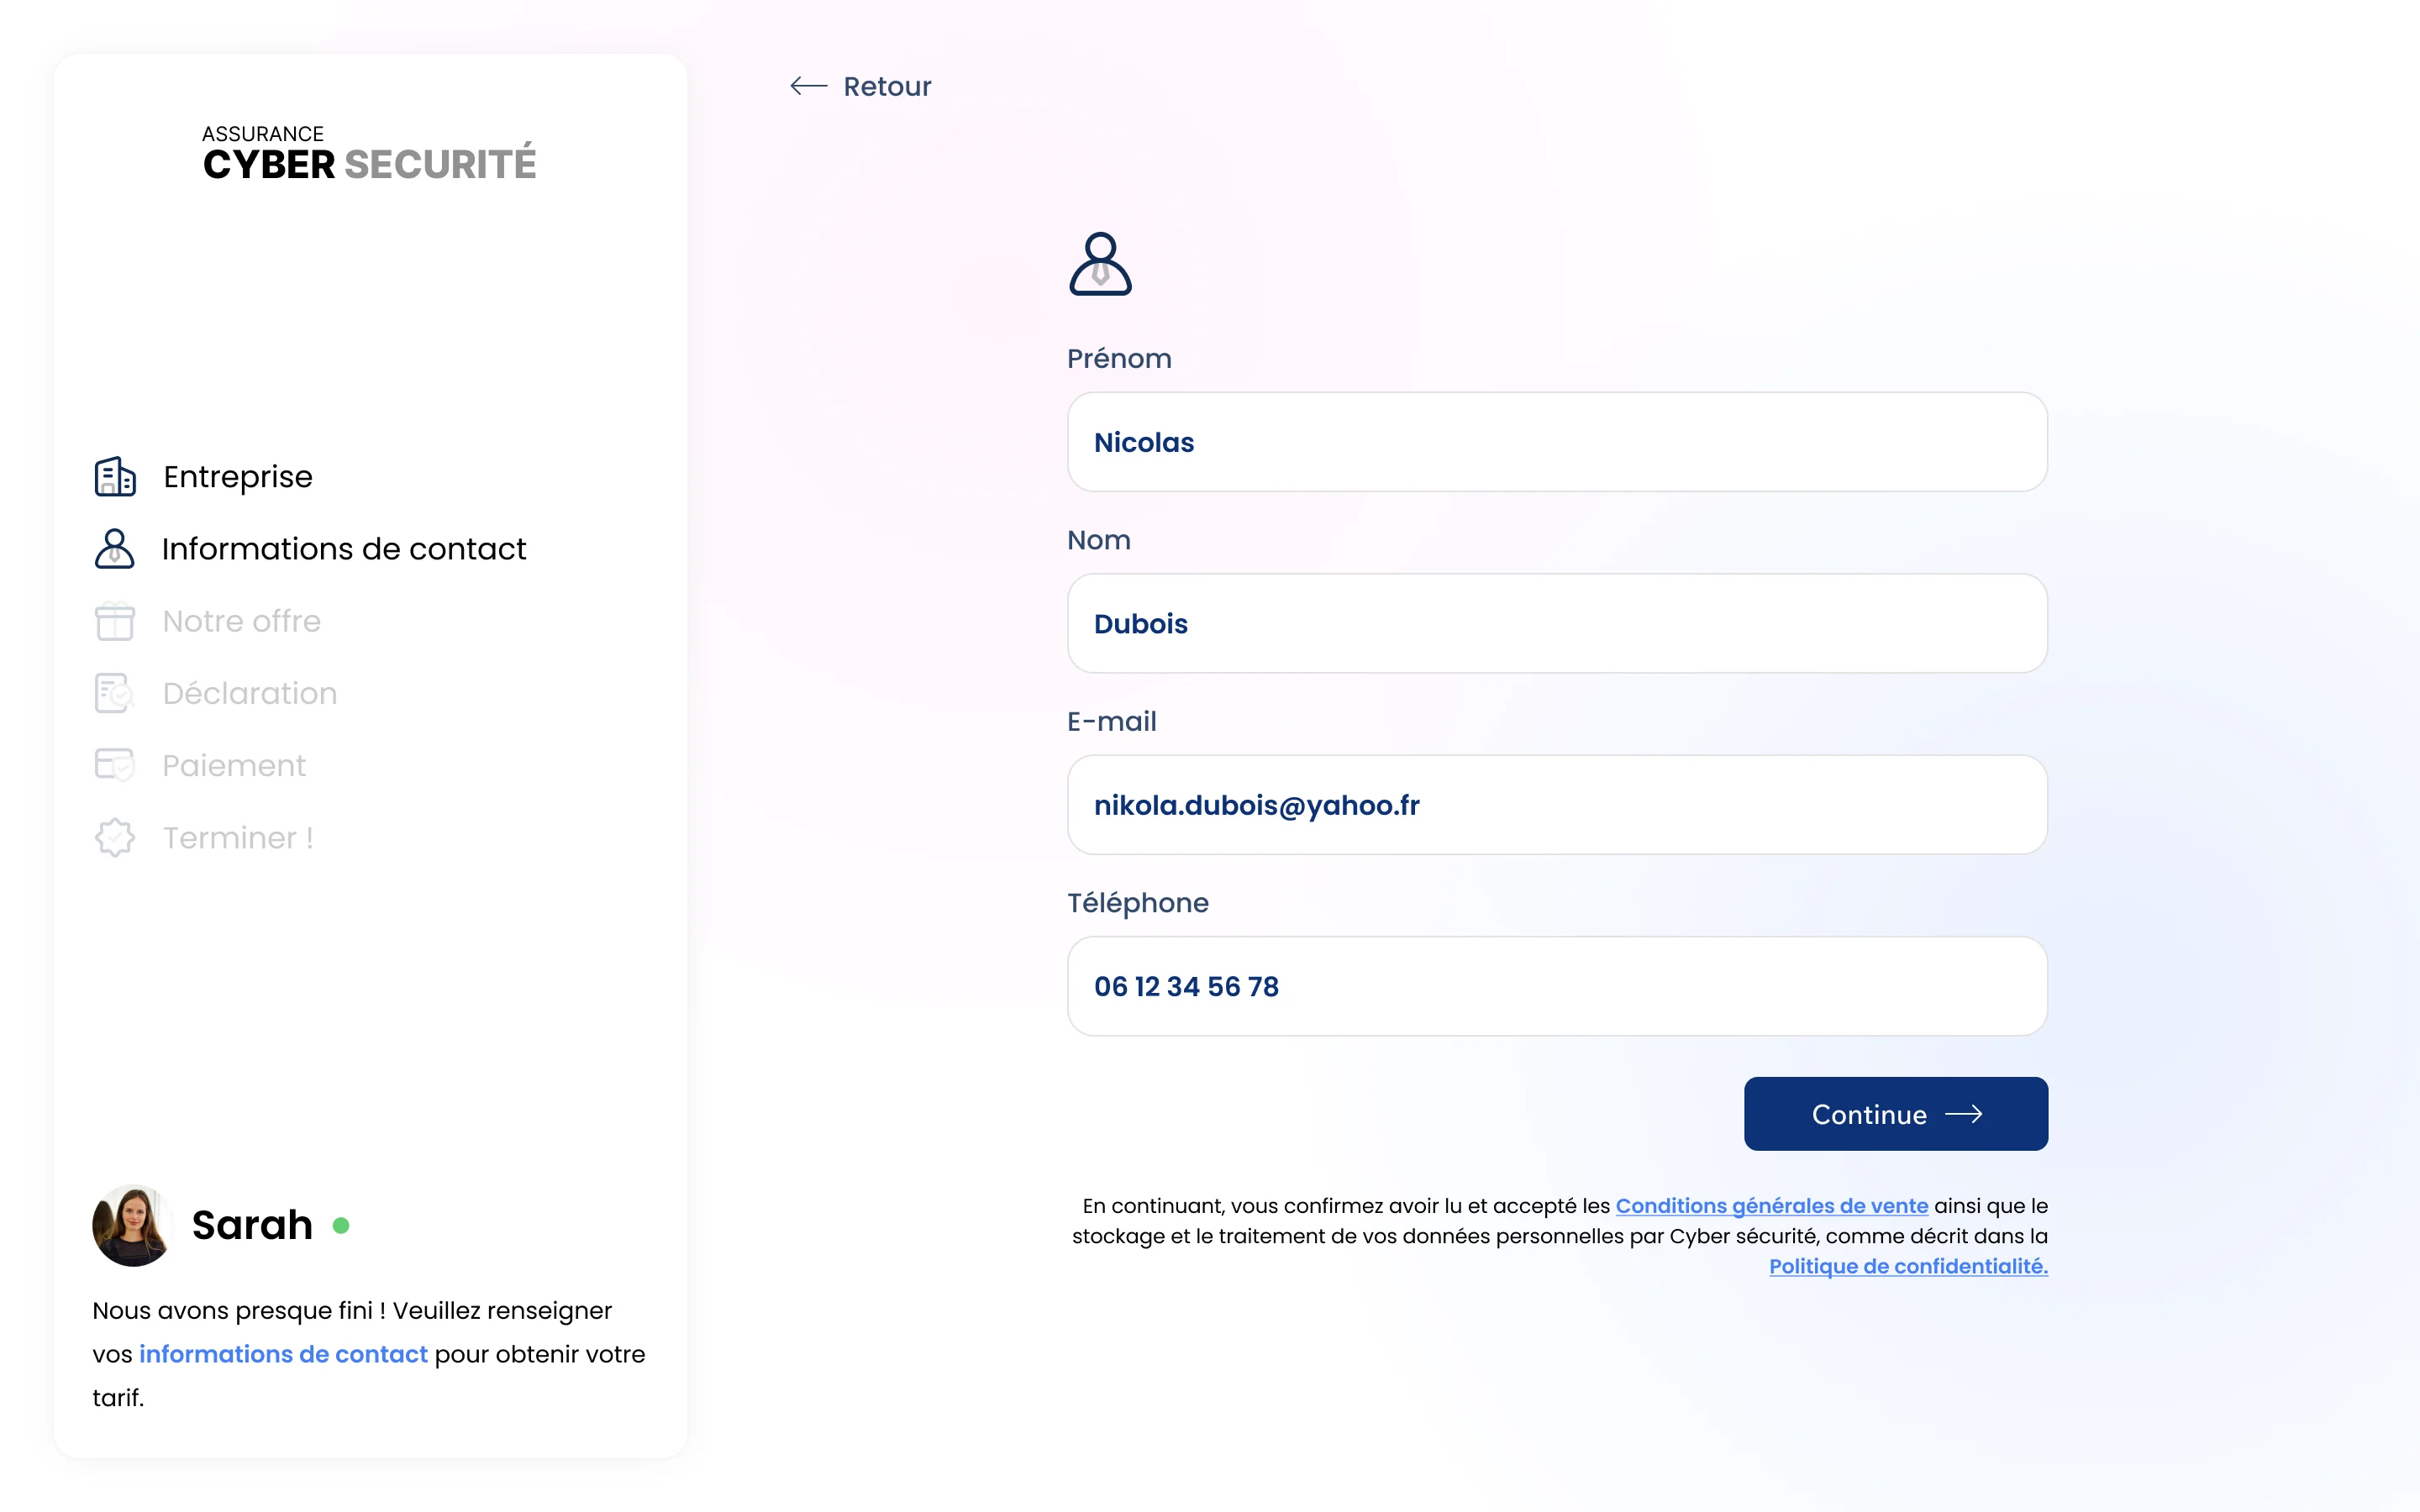
Task: Click the Terminer badge icon
Action: [115, 837]
